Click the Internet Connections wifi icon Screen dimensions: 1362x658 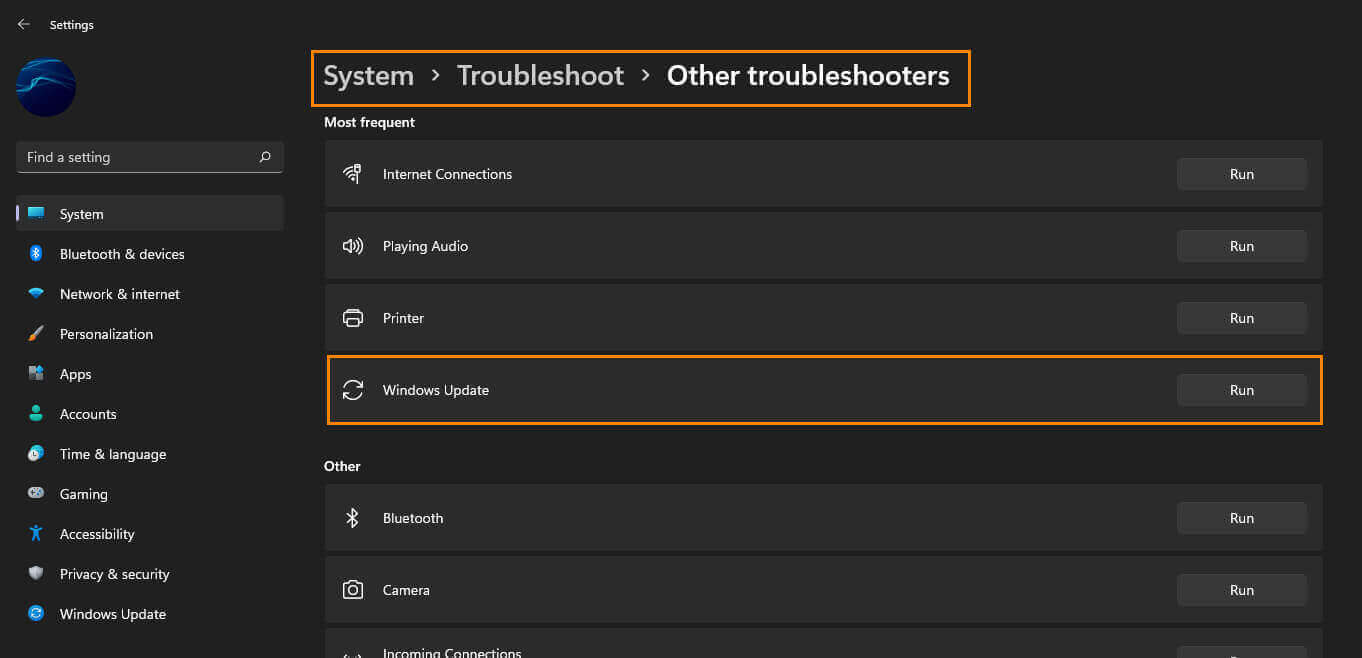pos(352,174)
